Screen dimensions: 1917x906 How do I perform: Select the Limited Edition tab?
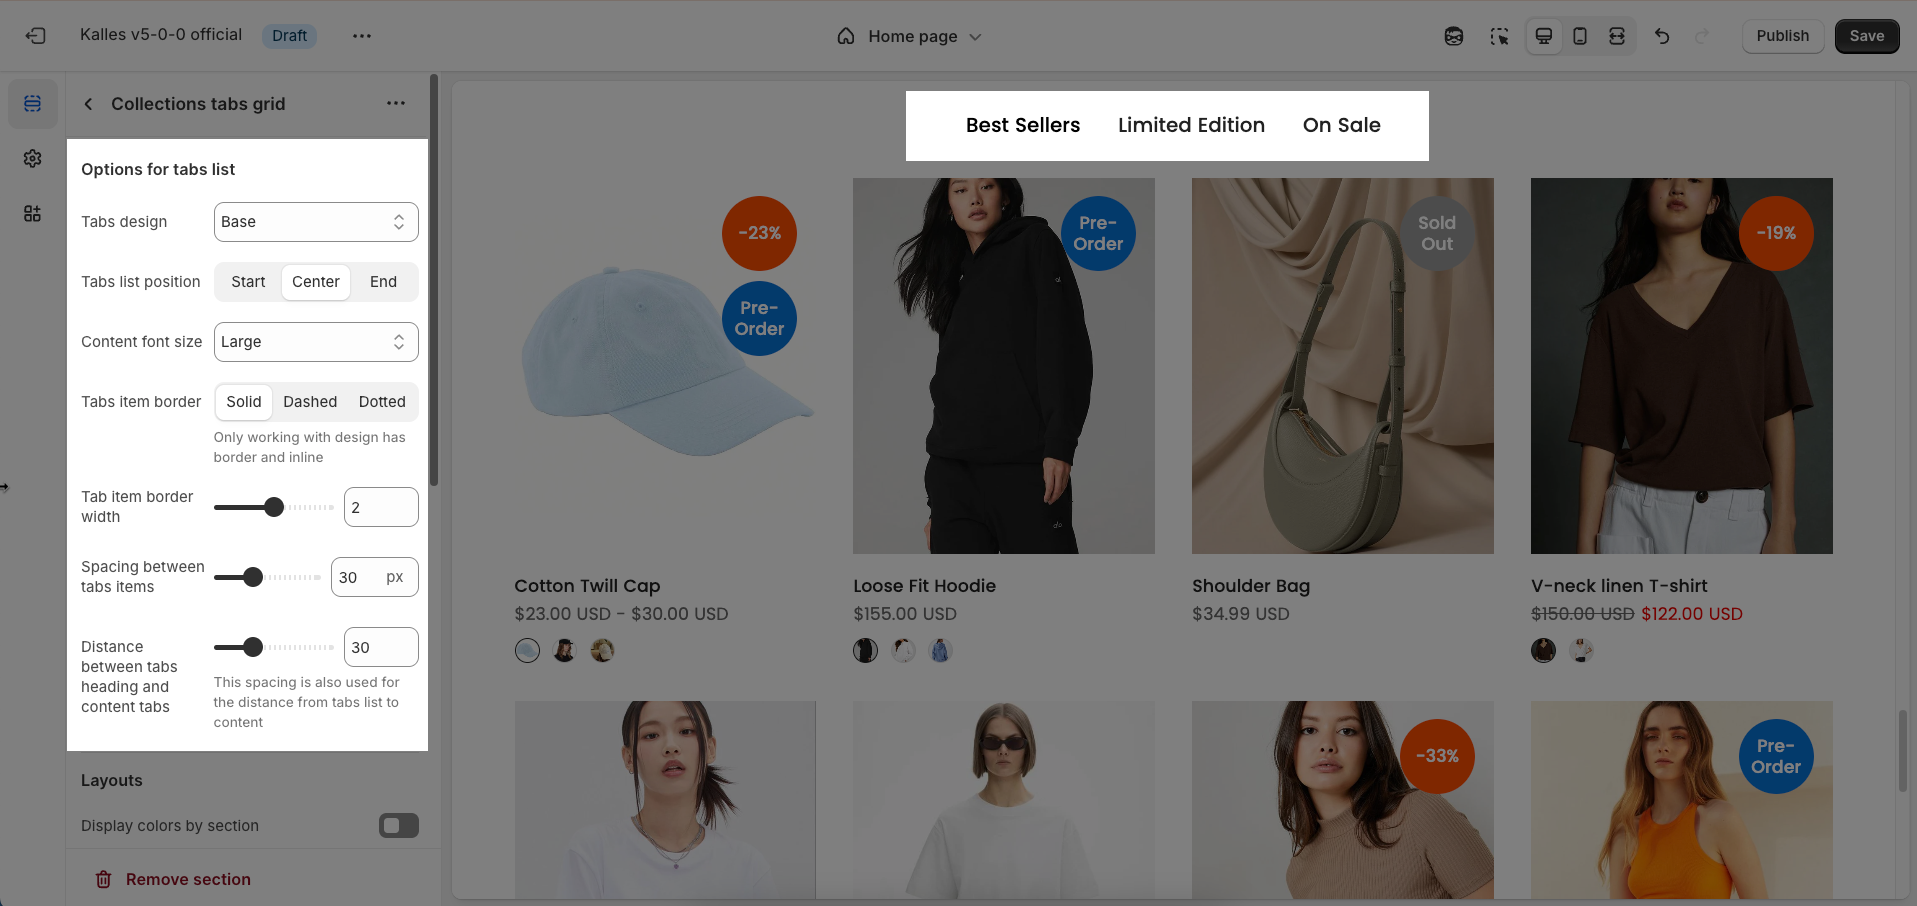[1191, 125]
